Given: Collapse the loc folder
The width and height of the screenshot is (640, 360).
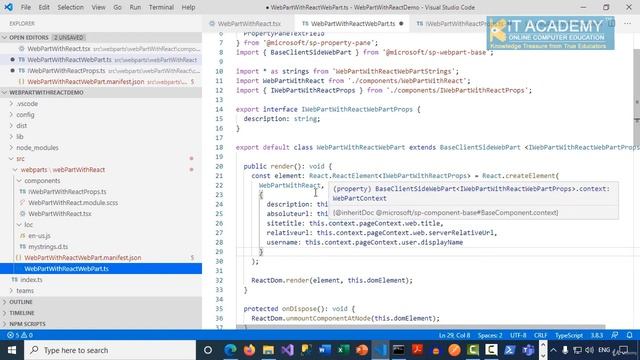Looking at the screenshot, I should click(19, 225).
